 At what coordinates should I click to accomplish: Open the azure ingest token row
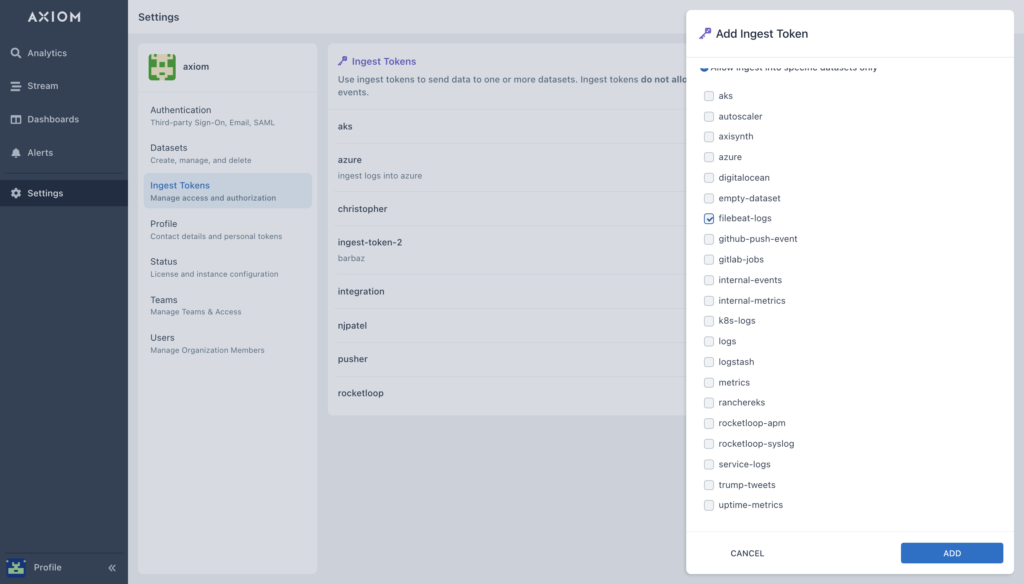511,167
